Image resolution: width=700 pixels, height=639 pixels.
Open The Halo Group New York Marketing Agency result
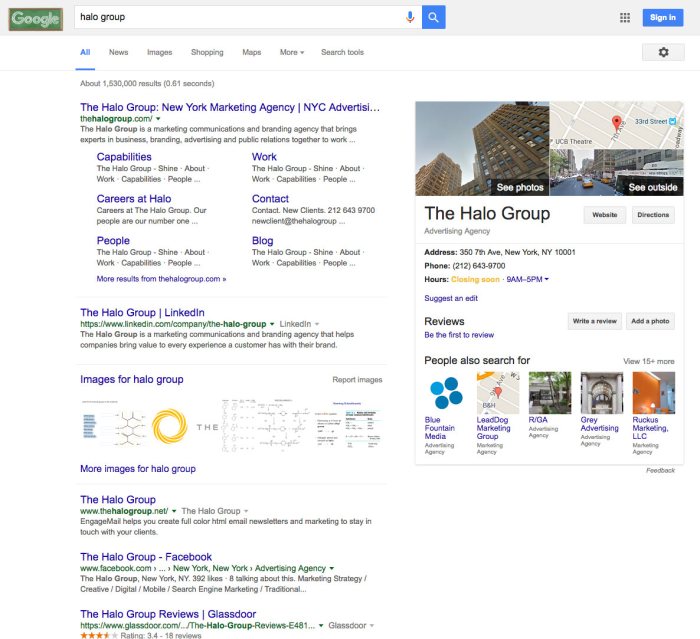(x=230, y=108)
